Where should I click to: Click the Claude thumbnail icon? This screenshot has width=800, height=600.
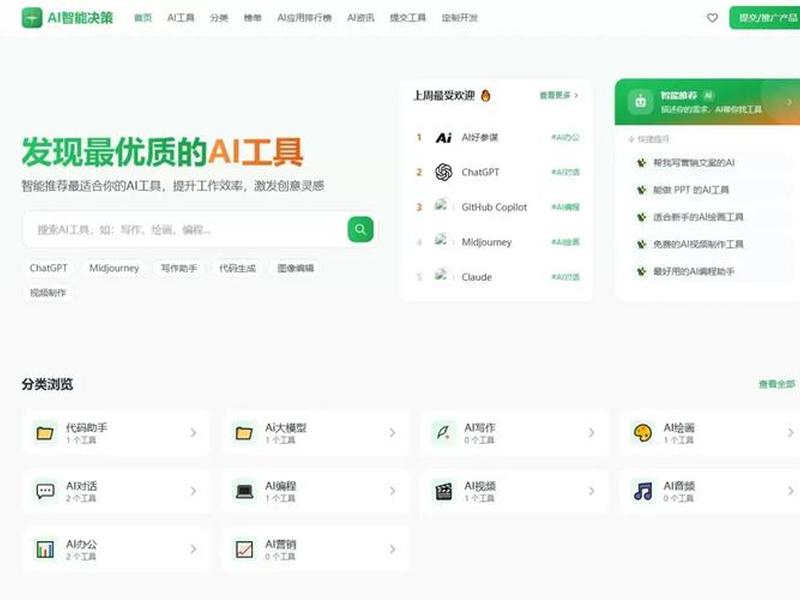pyautogui.click(x=441, y=276)
